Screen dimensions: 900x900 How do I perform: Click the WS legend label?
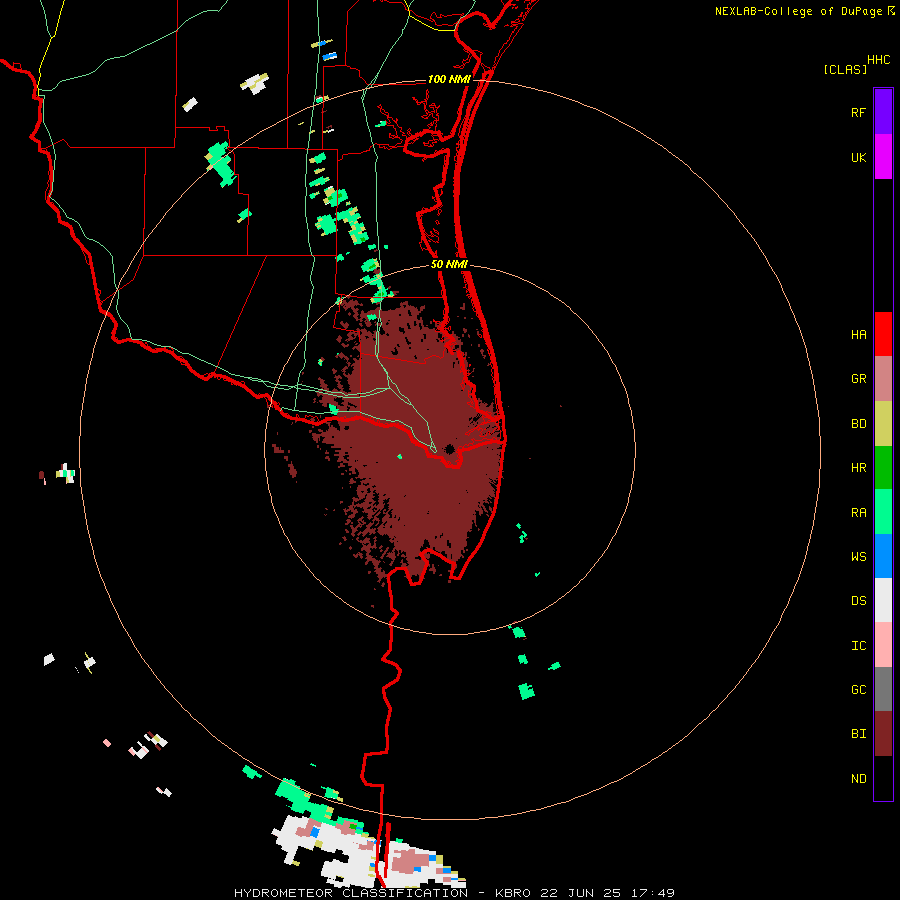pyautogui.click(x=858, y=557)
